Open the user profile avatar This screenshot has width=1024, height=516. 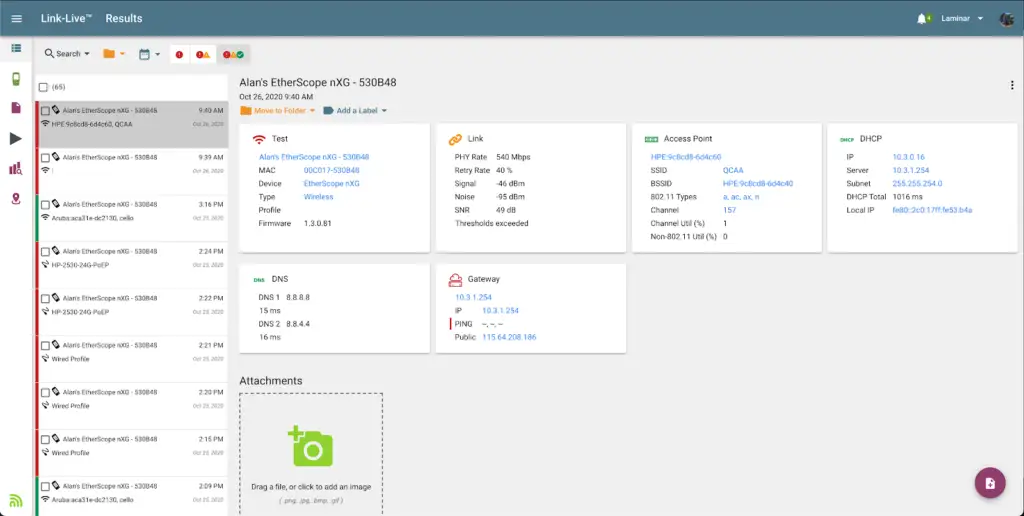pyautogui.click(x=1006, y=18)
